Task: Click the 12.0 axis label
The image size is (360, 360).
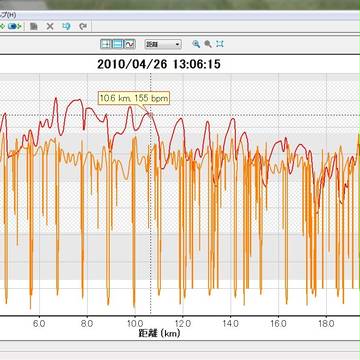Action: [183, 324]
